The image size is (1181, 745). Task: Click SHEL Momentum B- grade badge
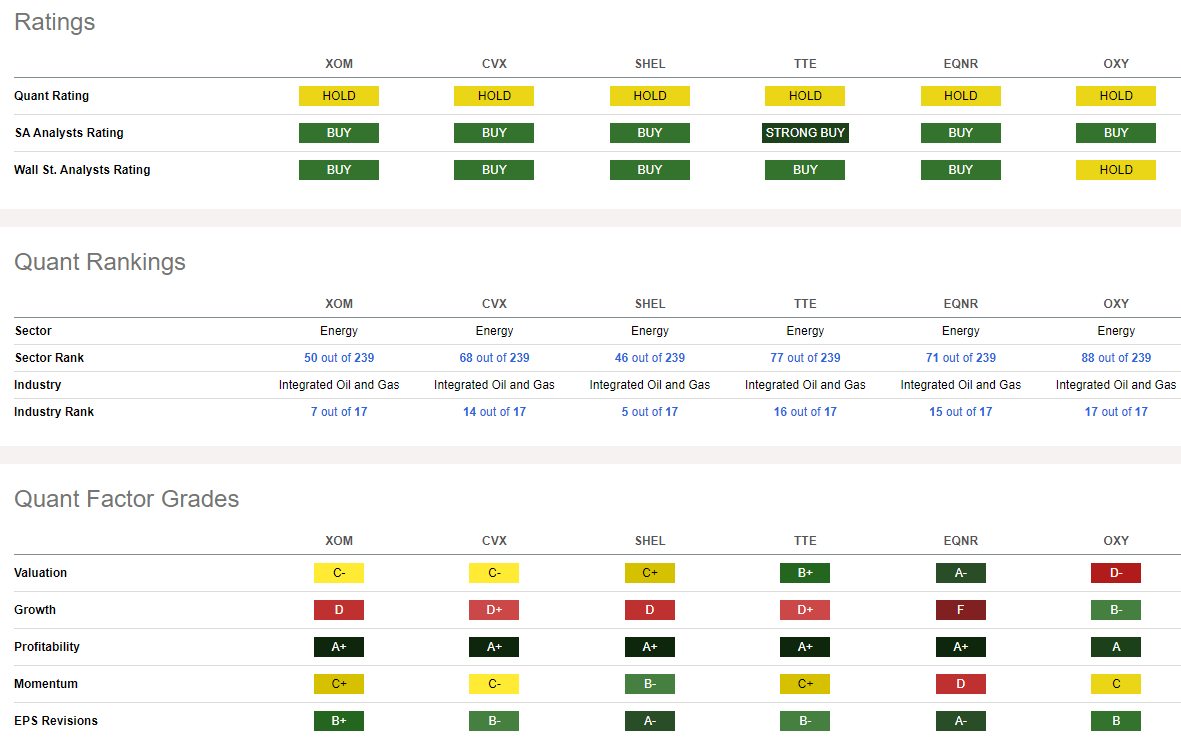(649, 683)
